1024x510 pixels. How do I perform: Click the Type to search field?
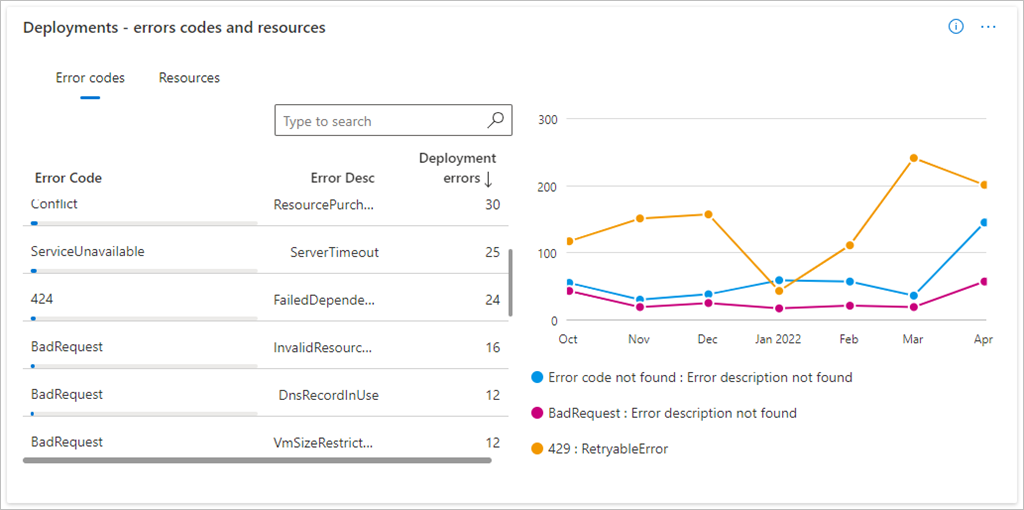click(x=380, y=121)
